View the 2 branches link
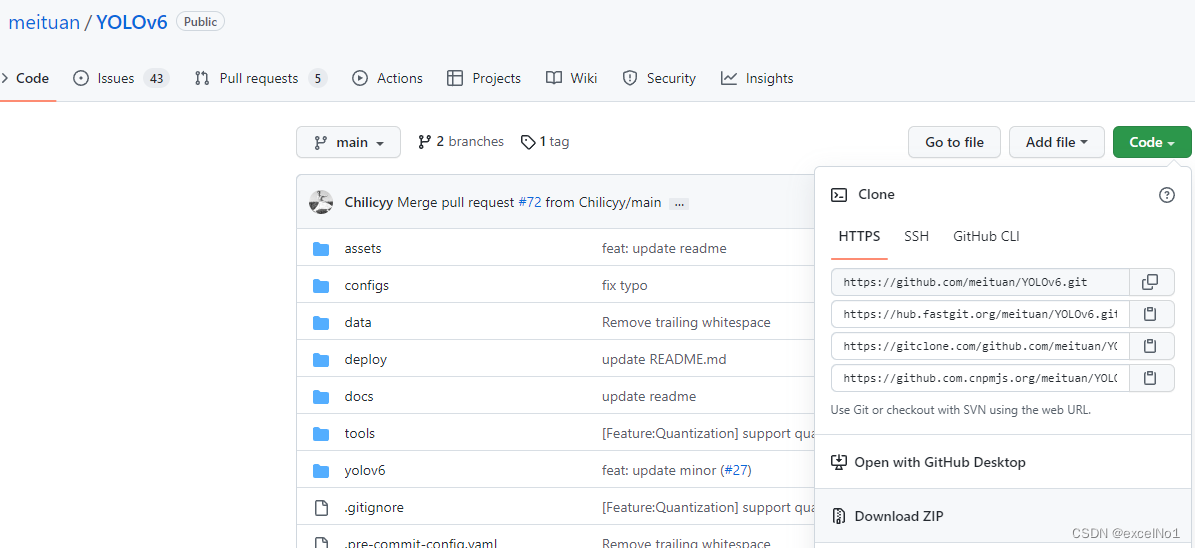The width and height of the screenshot is (1195, 548). 461,142
